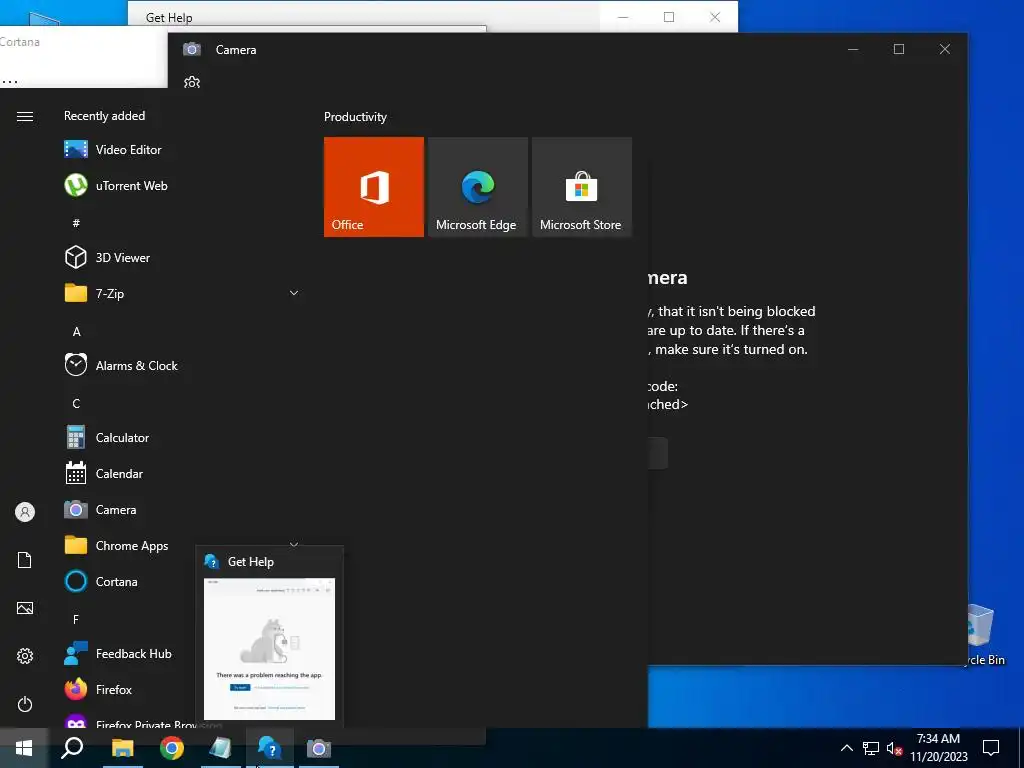Open taskbar Search
This screenshot has width=1024, height=768.
tap(72, 748)
